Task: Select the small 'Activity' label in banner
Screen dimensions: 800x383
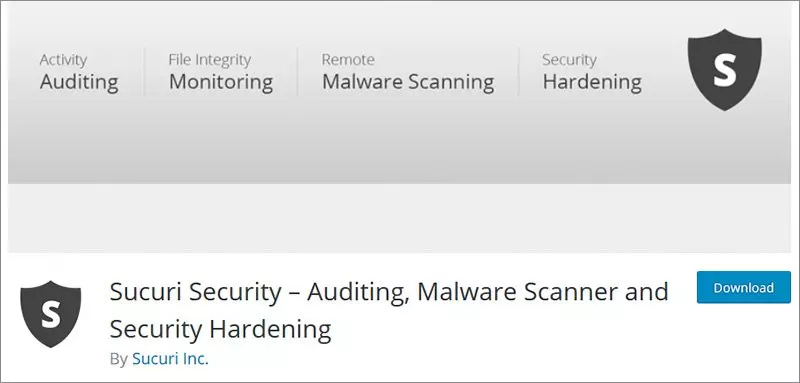Action: coord(63,60)
